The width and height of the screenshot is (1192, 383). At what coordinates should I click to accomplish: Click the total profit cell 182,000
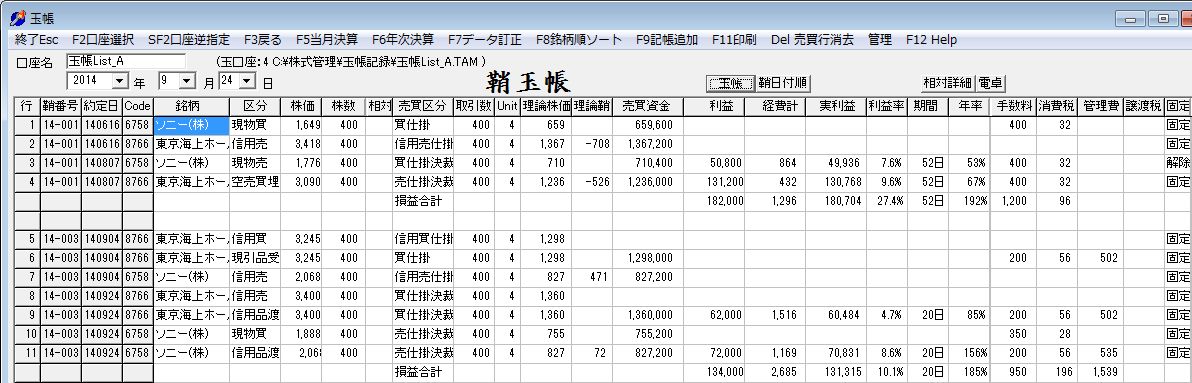(x=714, y=201)
